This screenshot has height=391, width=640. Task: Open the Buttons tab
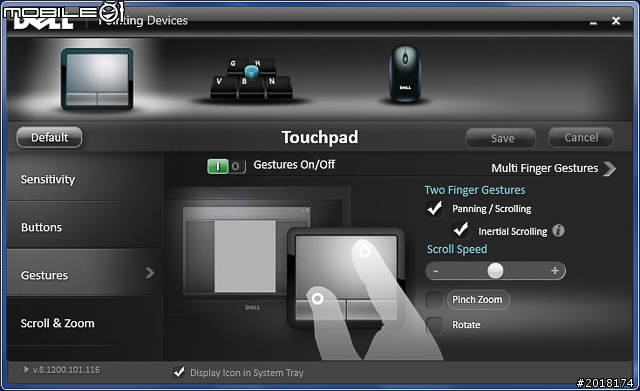click(x=84, y=225)
